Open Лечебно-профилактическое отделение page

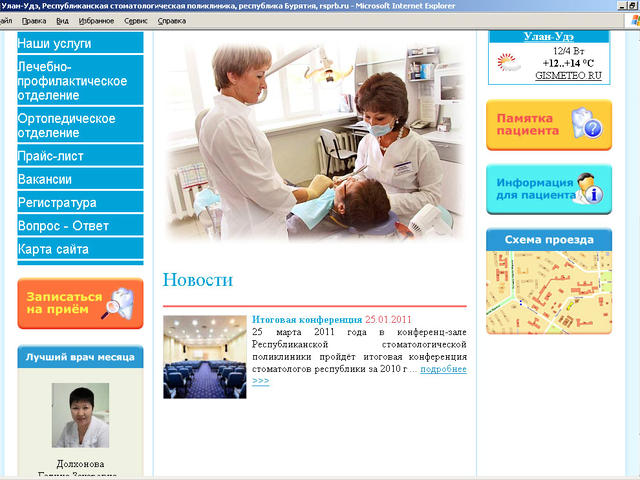[x=72, y=81]
